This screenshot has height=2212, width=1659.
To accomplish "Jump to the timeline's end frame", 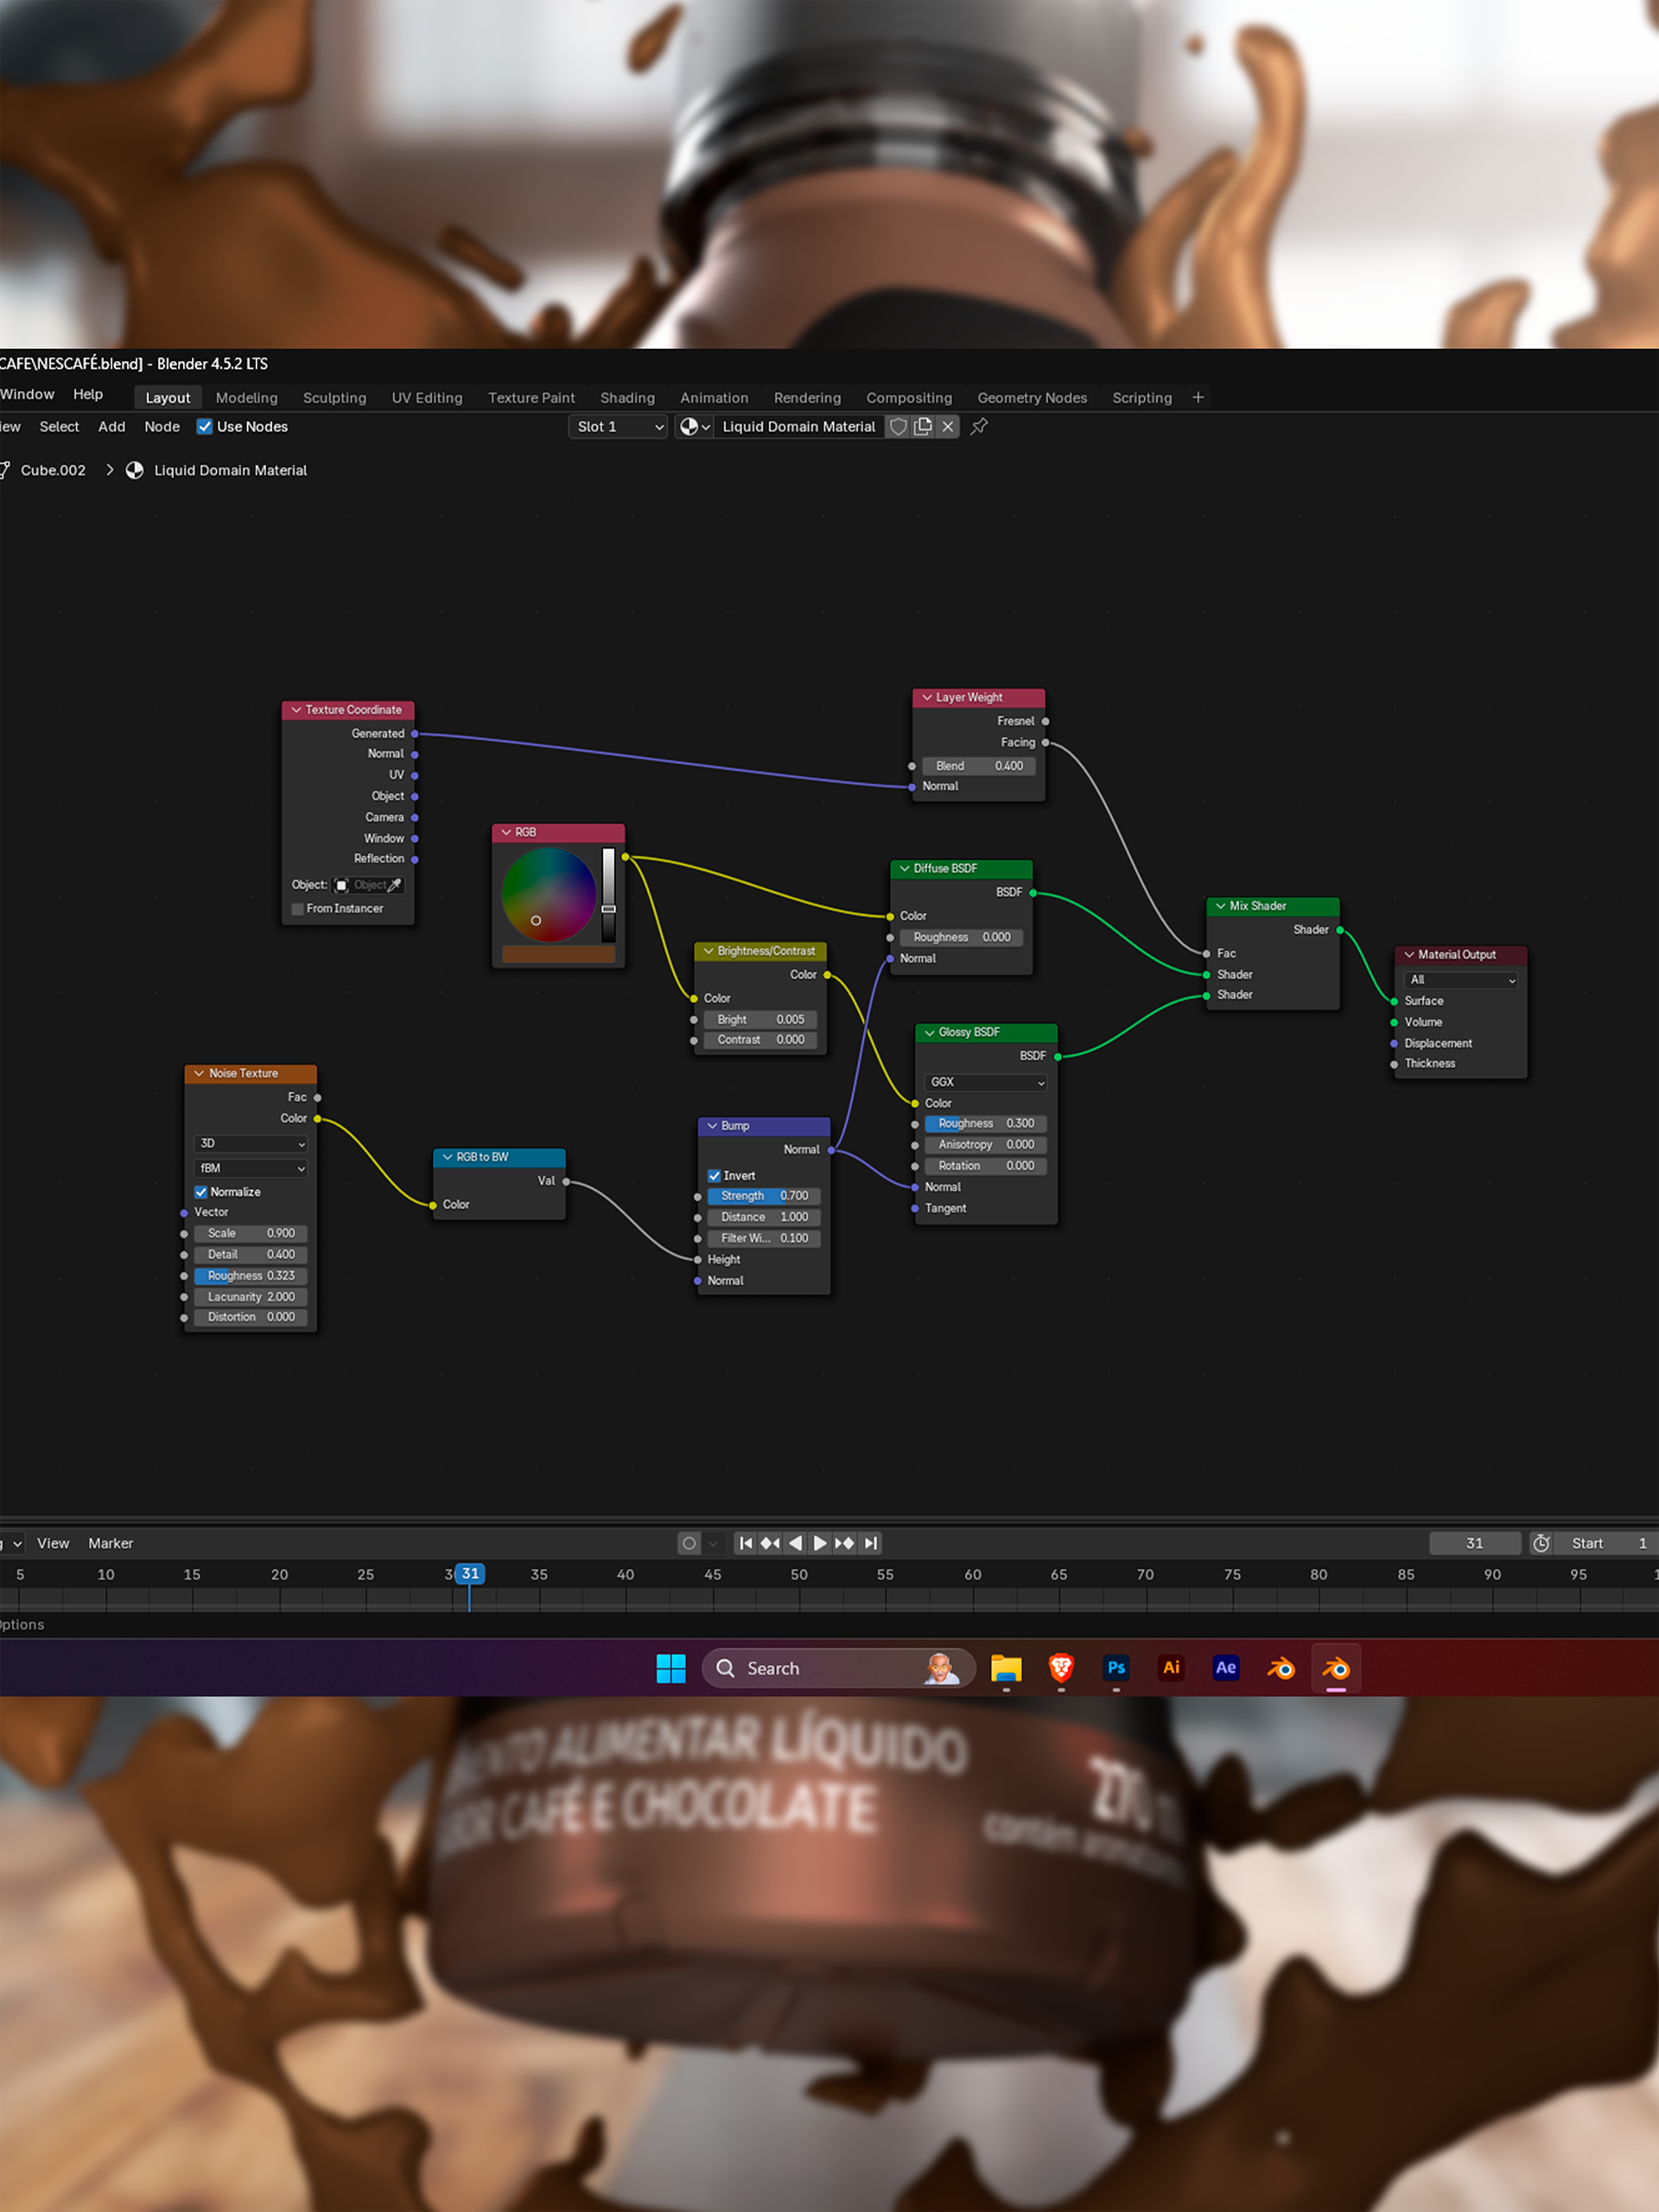I will (x=871, y=1543).
